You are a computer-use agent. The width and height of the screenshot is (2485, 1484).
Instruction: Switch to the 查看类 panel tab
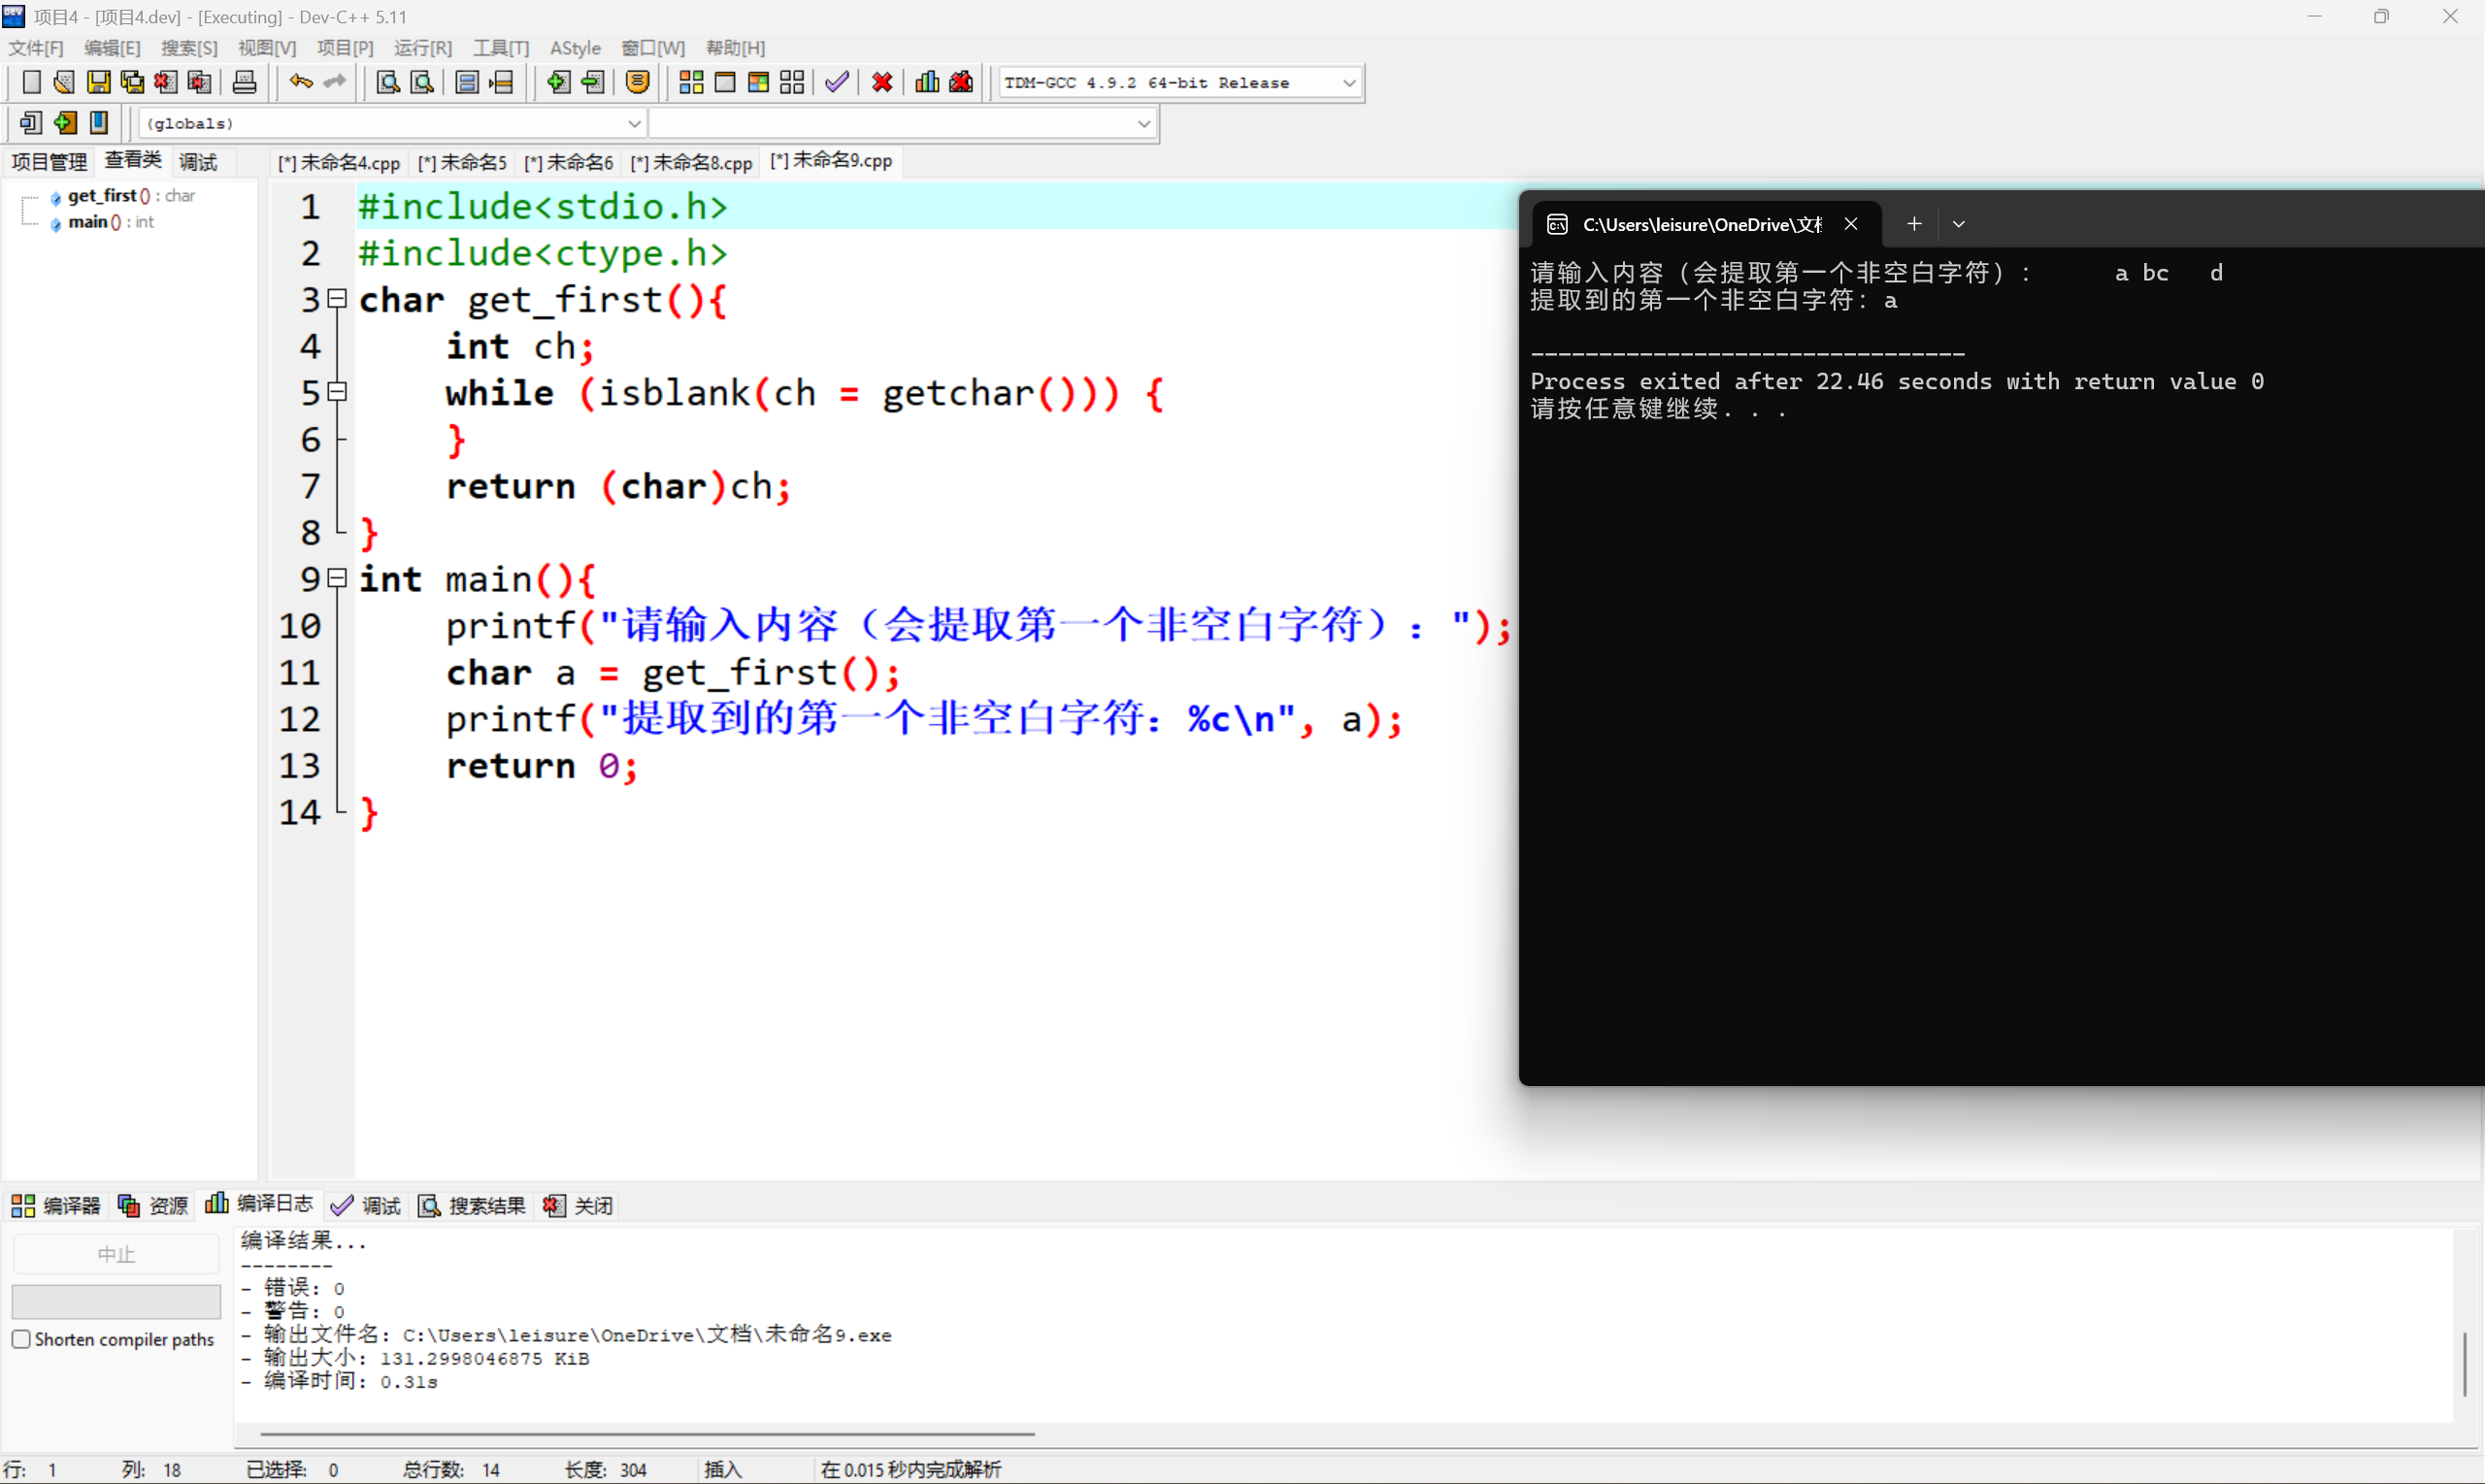[133, 160]
